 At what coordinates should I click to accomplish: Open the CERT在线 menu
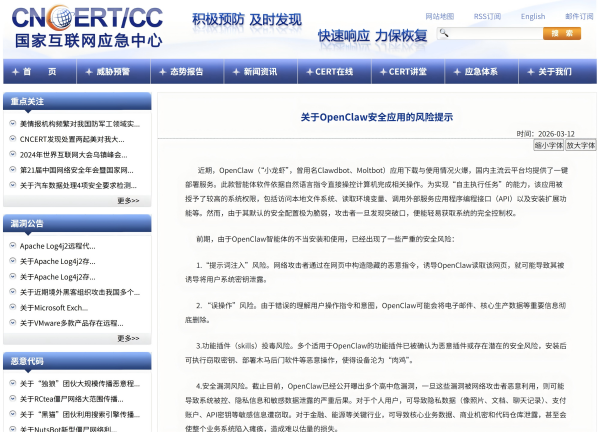(x=334, y=72)
